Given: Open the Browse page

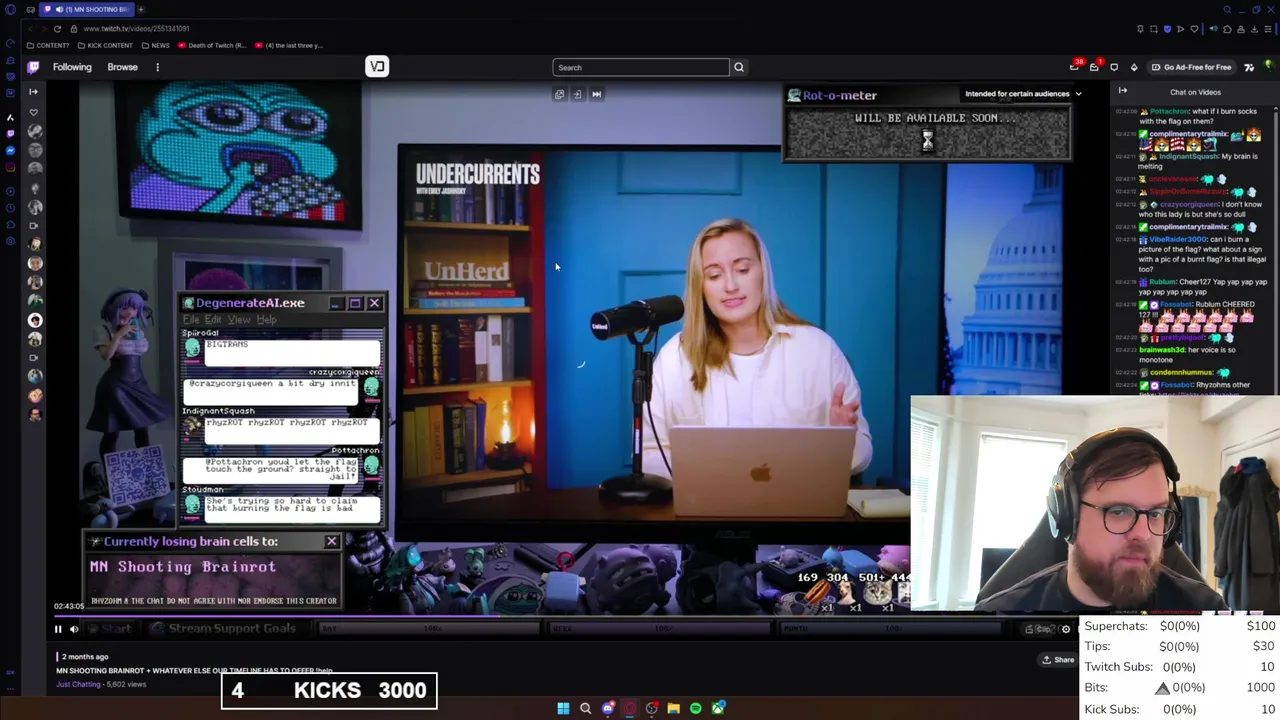Looking at the screenshot, I should 122,67.
